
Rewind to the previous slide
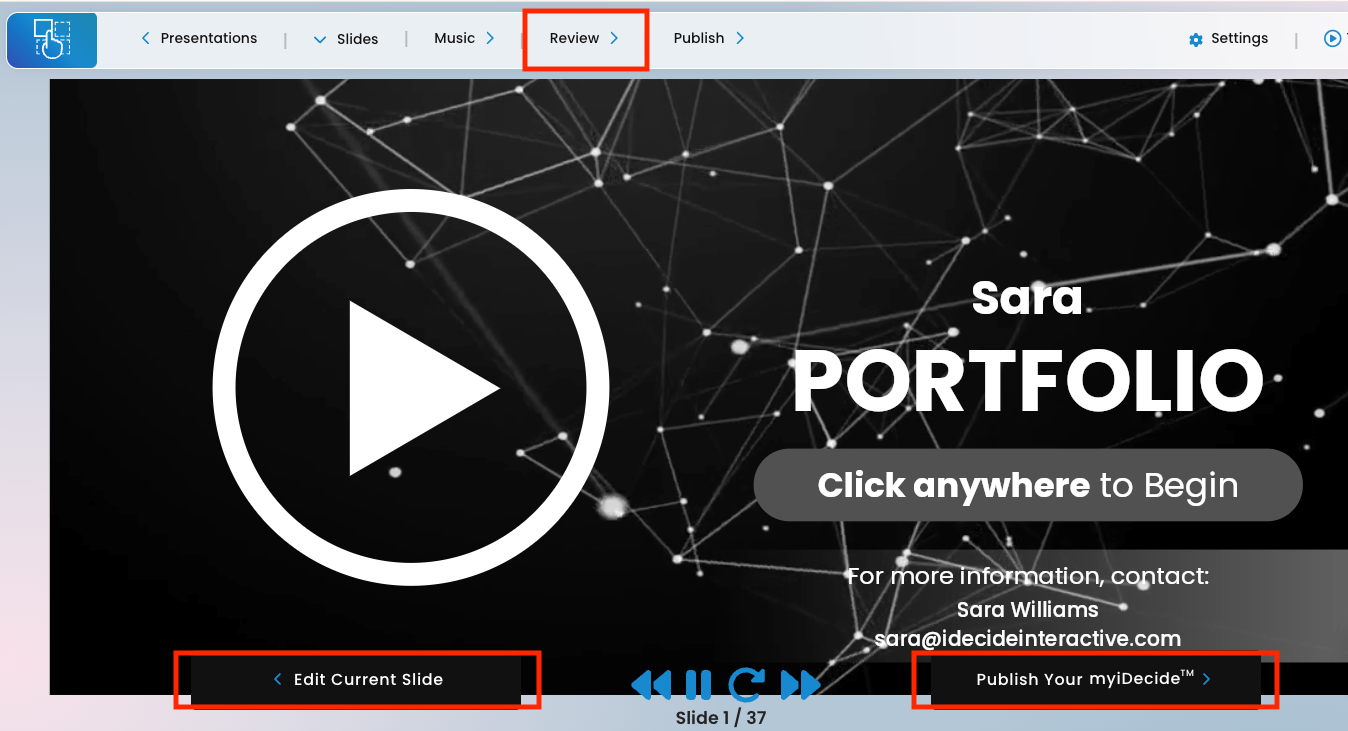click(x=651, y=685)
